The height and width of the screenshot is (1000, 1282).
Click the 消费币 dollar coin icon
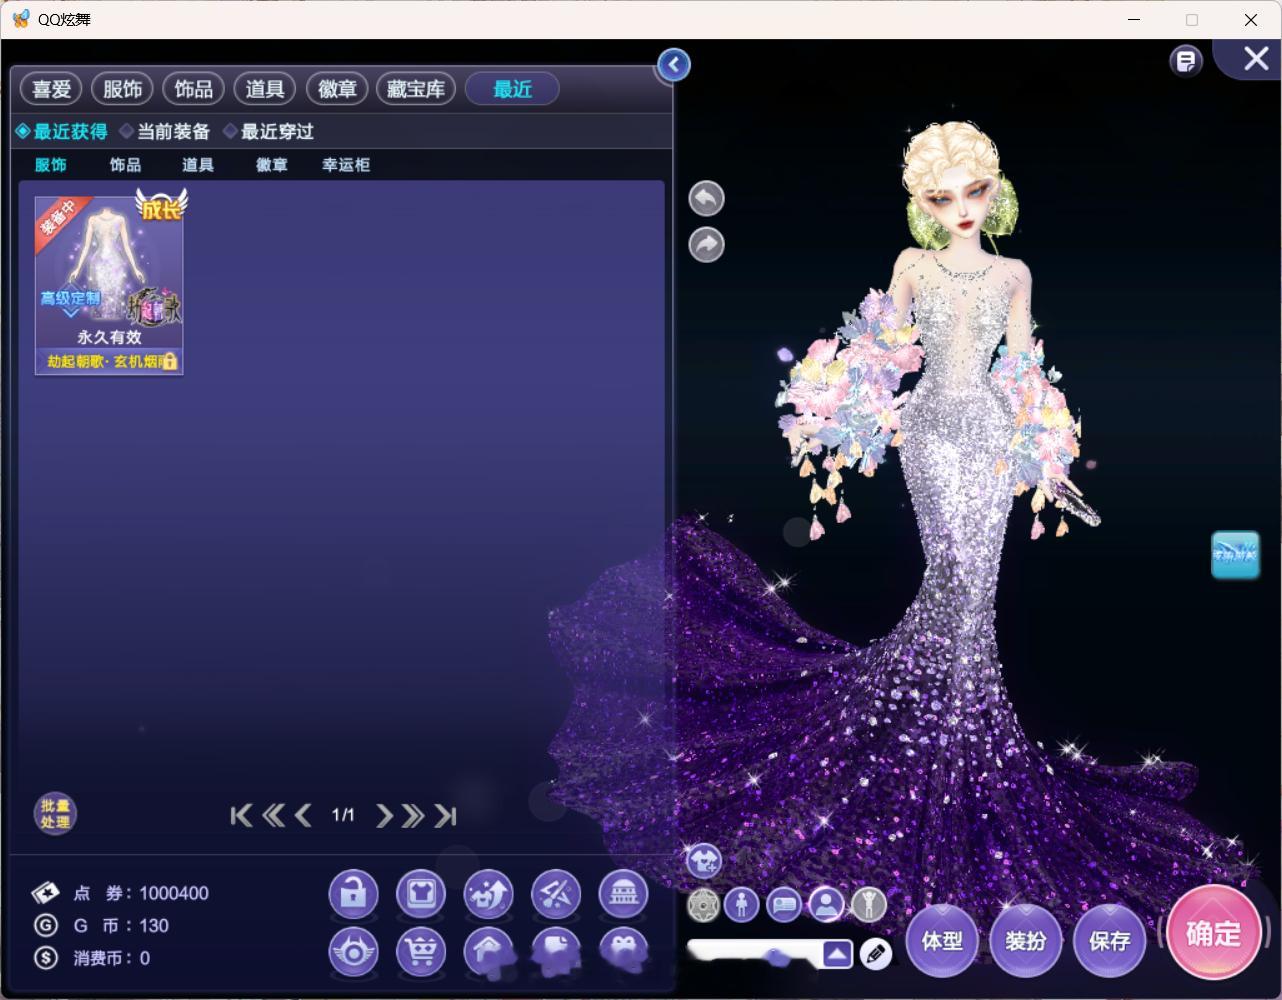tap(45, 958)
